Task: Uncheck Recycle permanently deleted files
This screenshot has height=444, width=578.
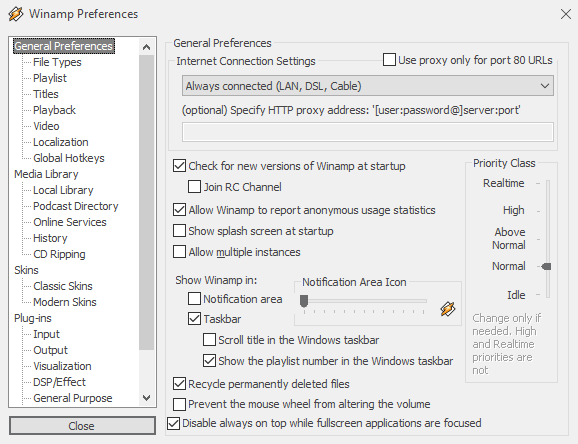Action: pyautogui.click(x=180, y=384)
